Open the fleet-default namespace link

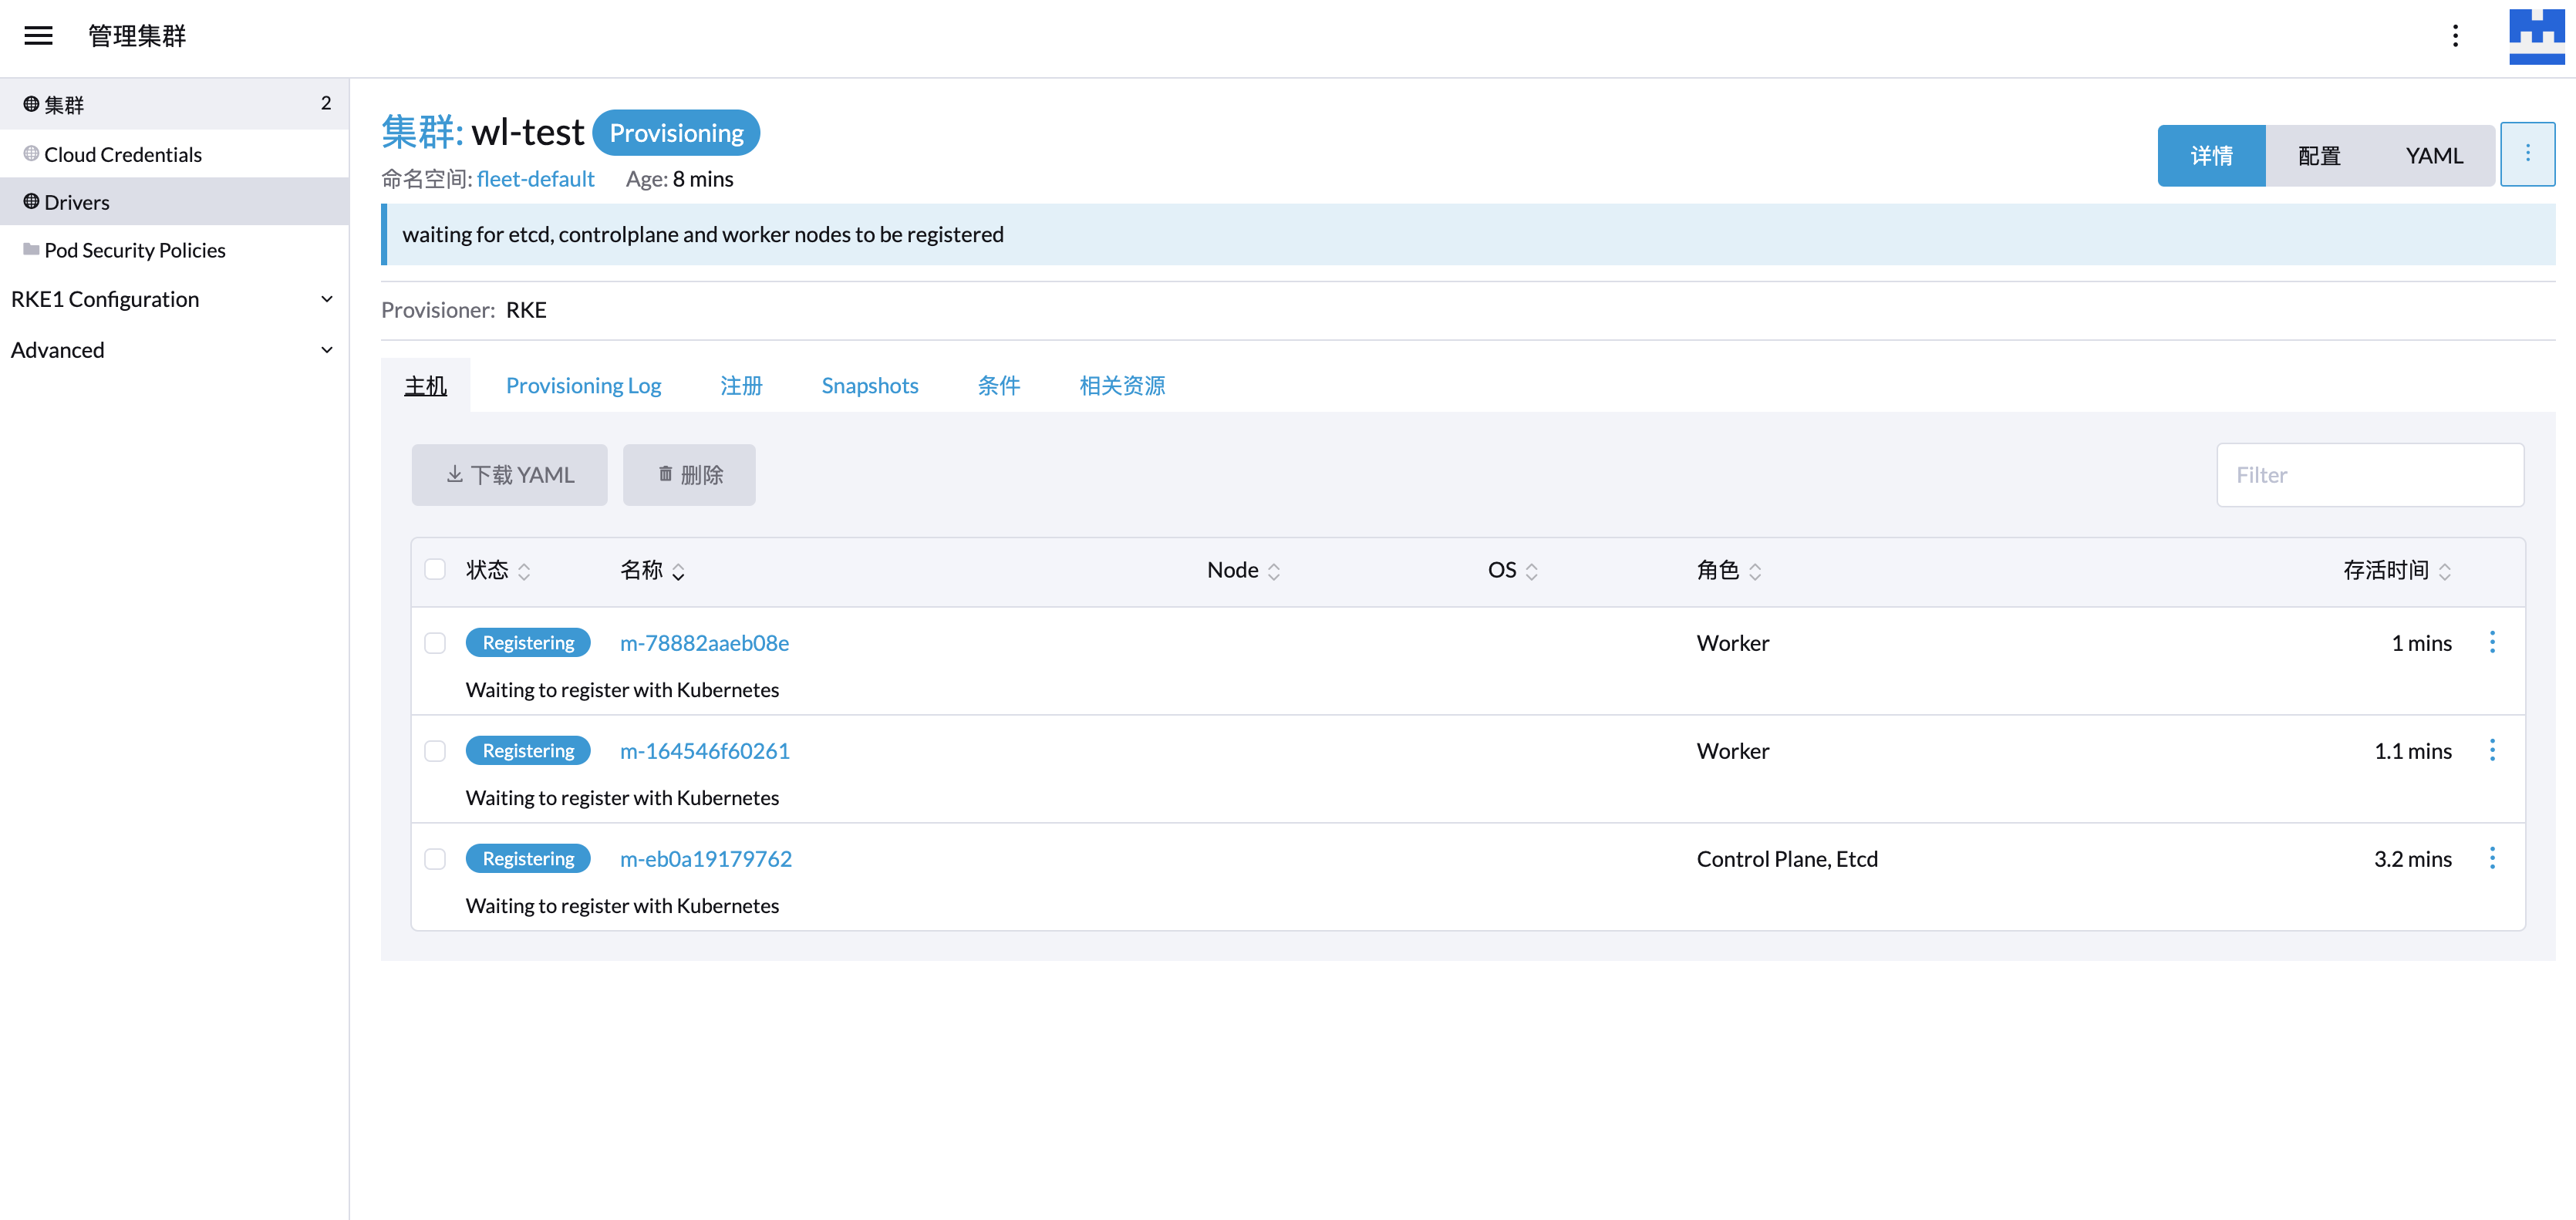(x=535, y=179)
